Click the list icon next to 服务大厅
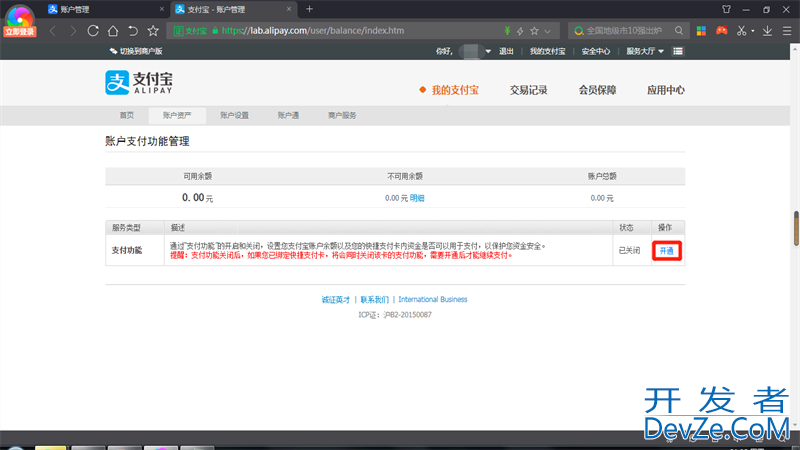The width and height of the screenshot is (800, 450). tap(678, 51)
